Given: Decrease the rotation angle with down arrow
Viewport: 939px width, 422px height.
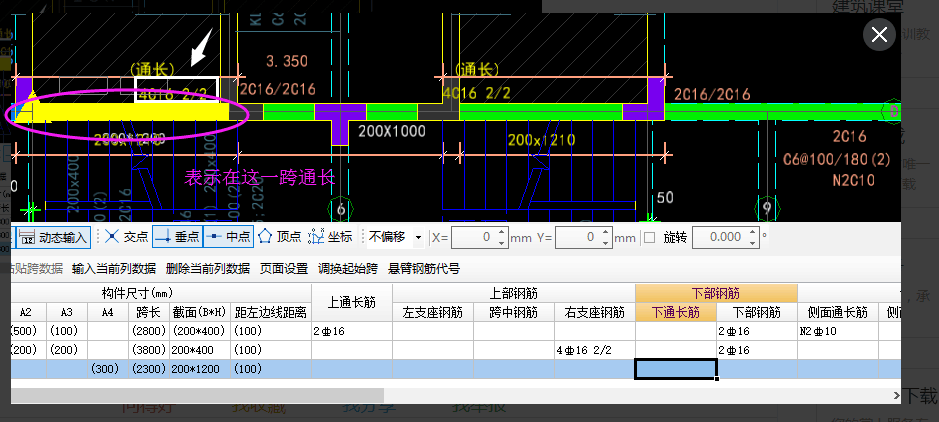Looking at the screenshot, I should click(x=753, y=242).
